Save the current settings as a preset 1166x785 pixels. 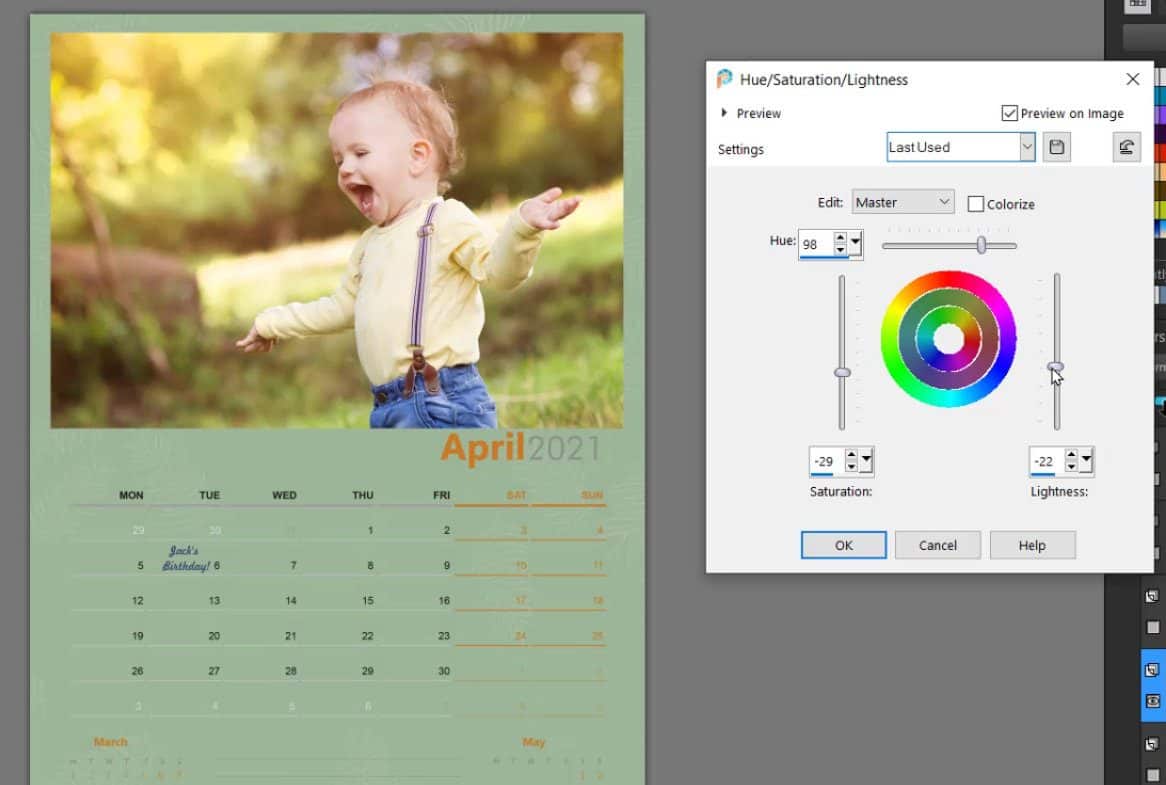pyautogui.click(x=1056, y=147)
